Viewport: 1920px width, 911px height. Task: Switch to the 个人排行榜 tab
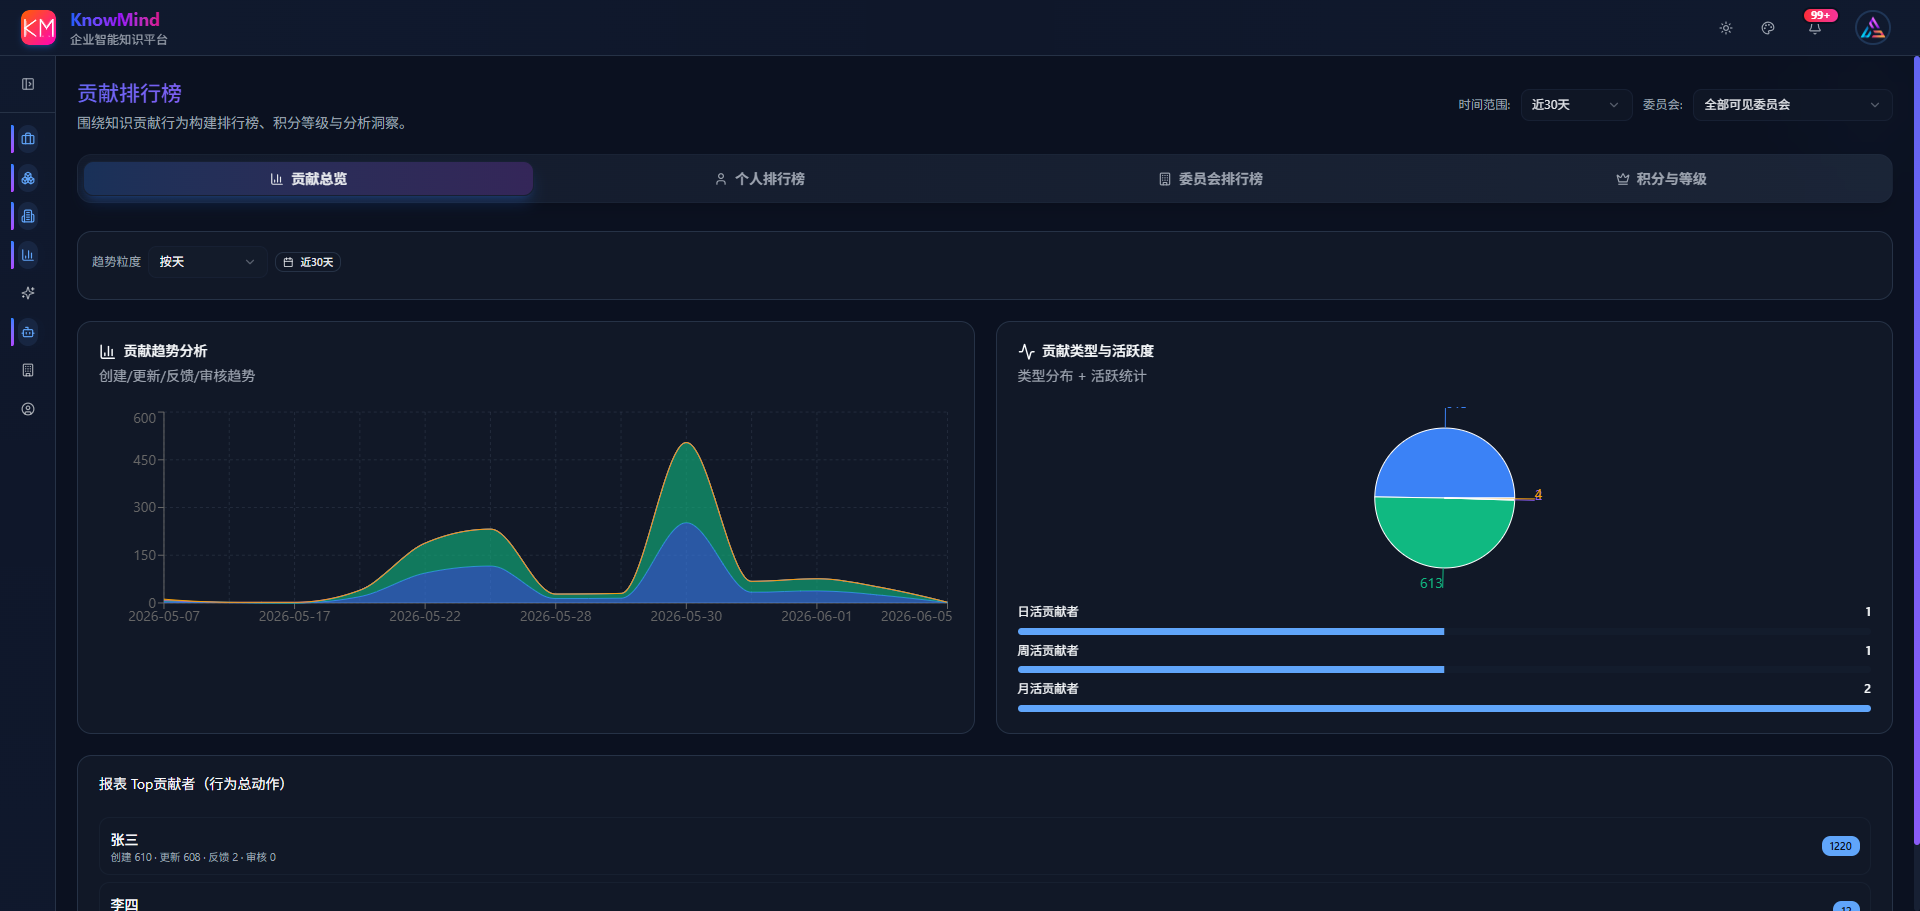759,179
